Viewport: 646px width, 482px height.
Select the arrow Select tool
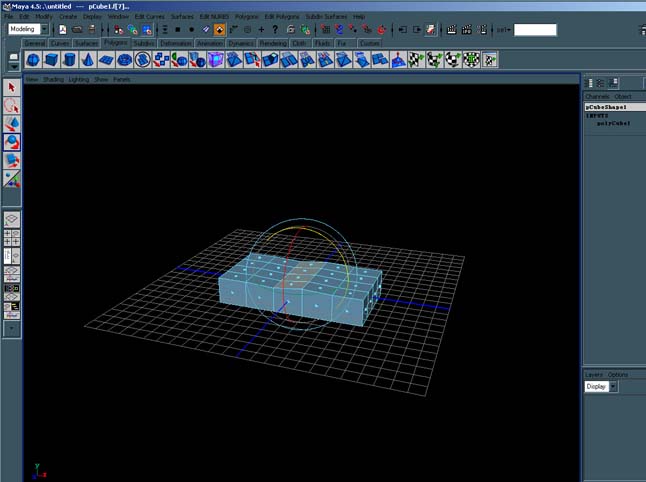12,87
